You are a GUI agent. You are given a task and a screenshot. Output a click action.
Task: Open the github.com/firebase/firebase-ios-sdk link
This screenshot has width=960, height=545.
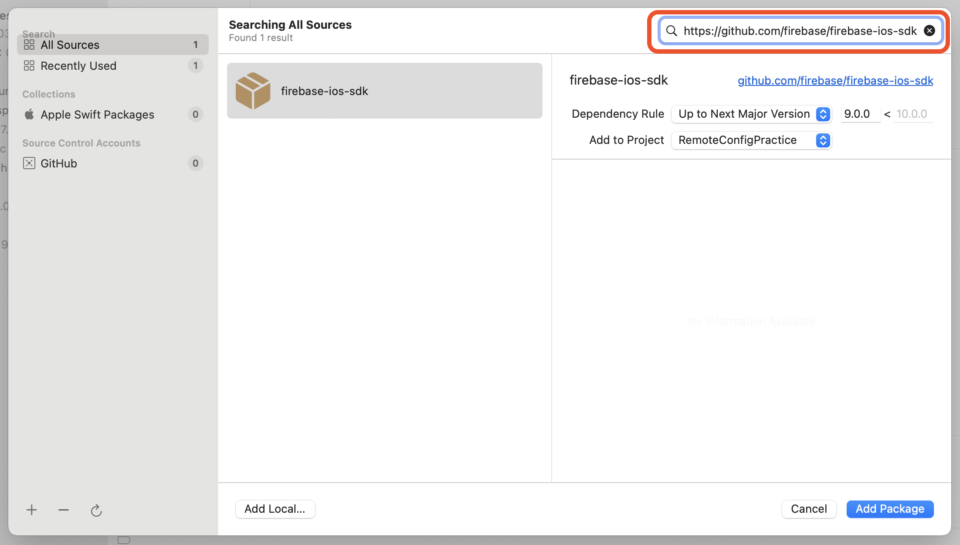835,81
